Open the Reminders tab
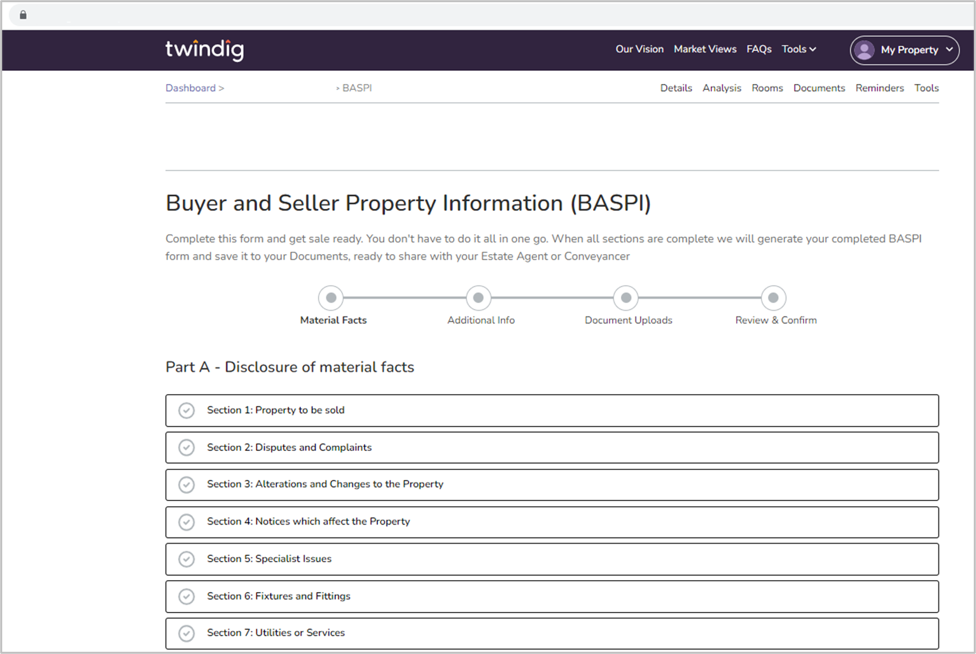This screenshot has width=976, height=654. 879,88
